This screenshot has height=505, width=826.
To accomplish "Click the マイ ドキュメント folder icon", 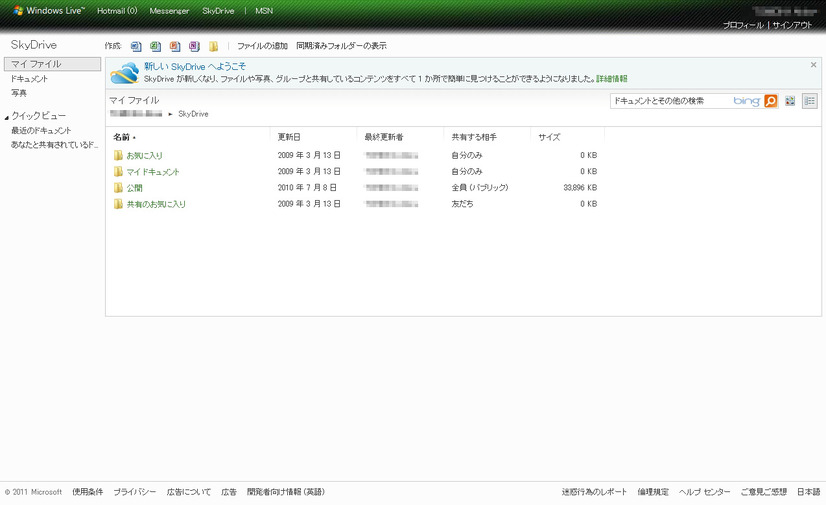I will click(118, 172).
